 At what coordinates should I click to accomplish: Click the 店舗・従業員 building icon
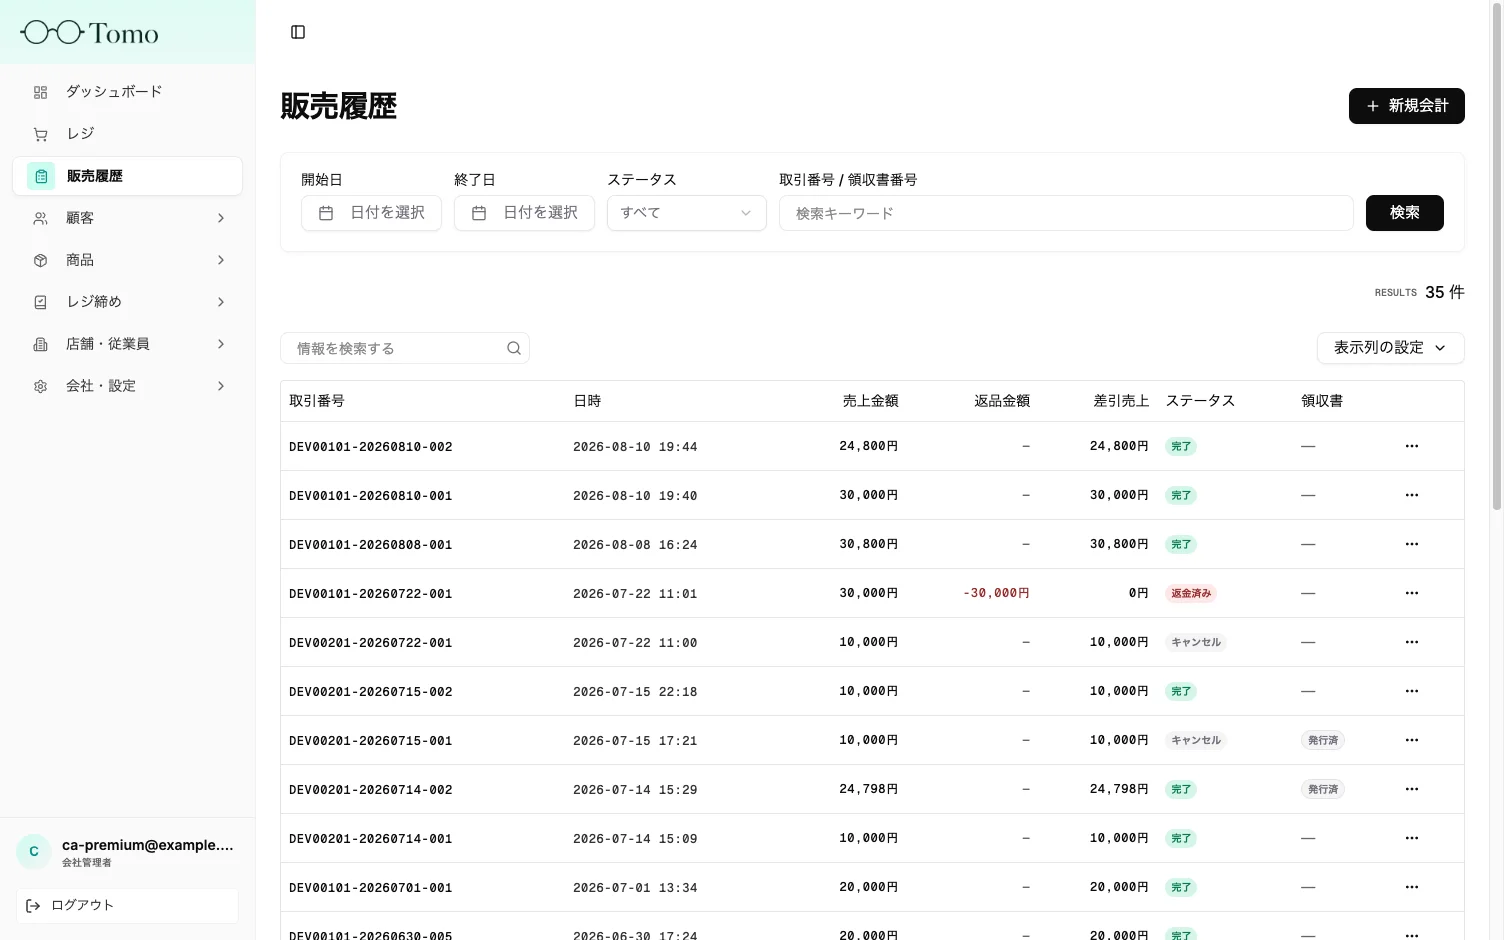pos(40,344)
